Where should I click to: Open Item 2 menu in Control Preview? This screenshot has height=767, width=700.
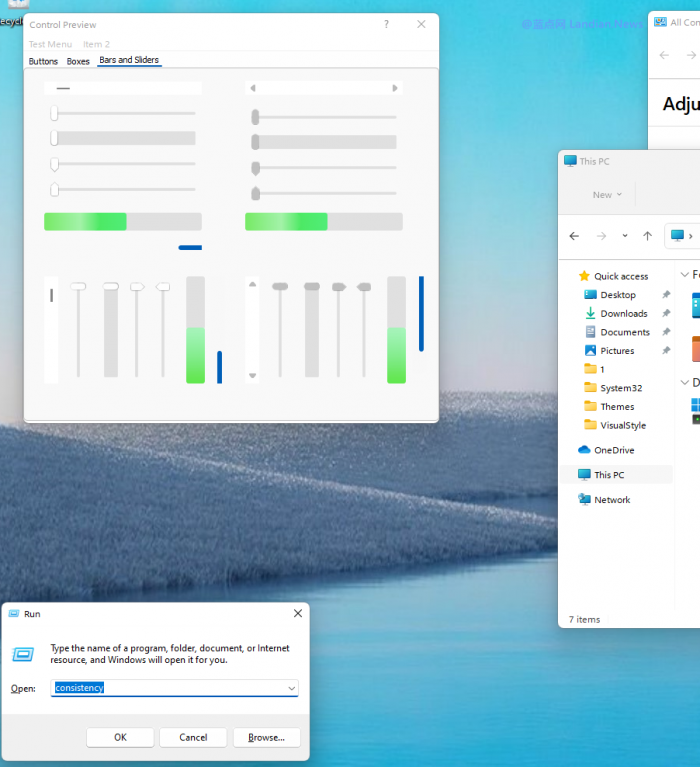point(96,44)
